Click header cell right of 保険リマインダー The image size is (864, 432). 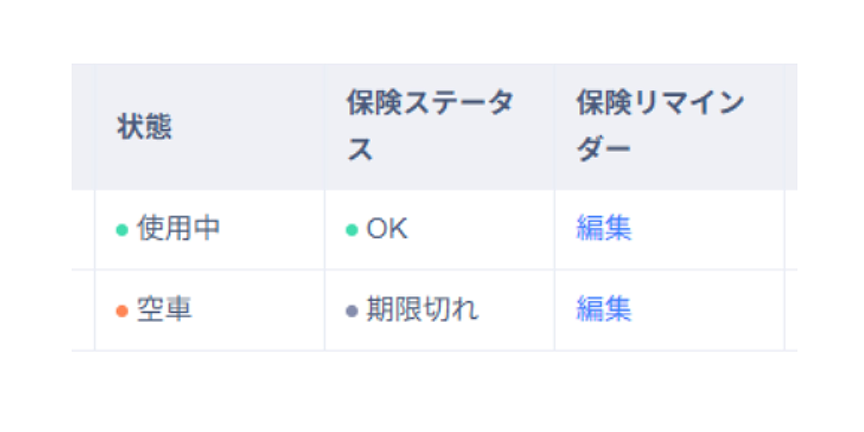coord(791,127)
